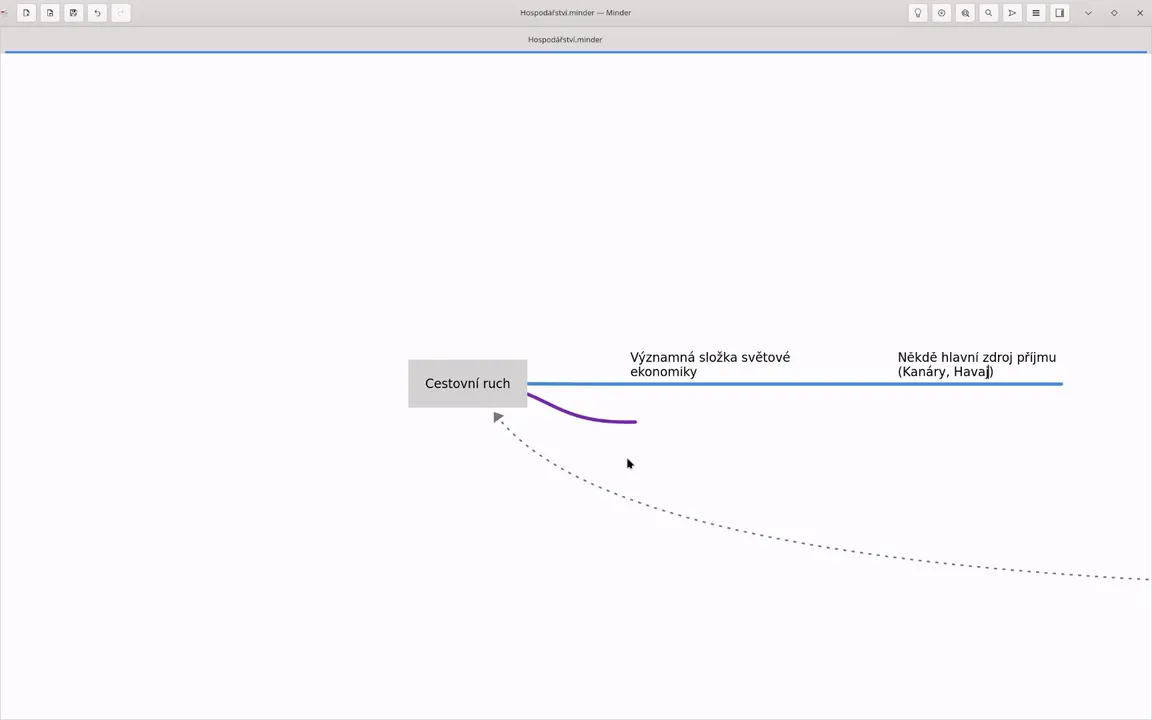This screenshot has width=1152, height=720.
Task: Open the zoom options magnifier icon
Action: click(x=965, y=12)
